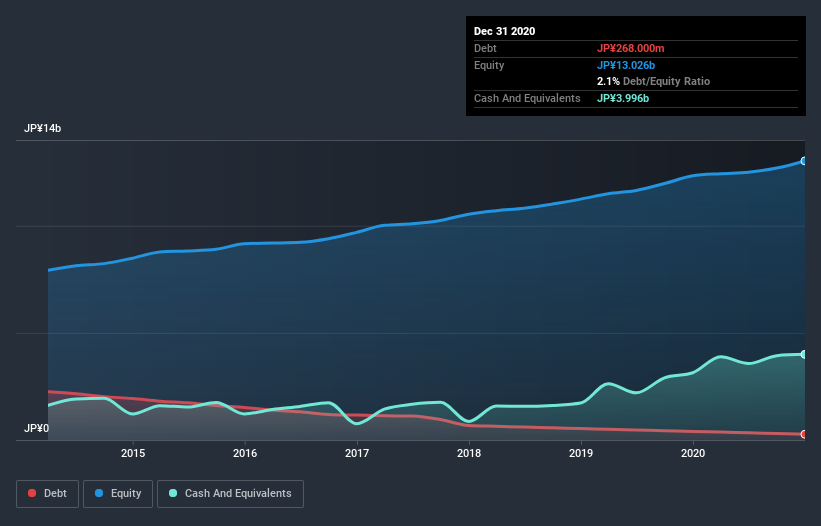The height and width of the screenshot is (526, 821).
Task: Select the 2015 x-axis label
Action: tap(133, 453)
